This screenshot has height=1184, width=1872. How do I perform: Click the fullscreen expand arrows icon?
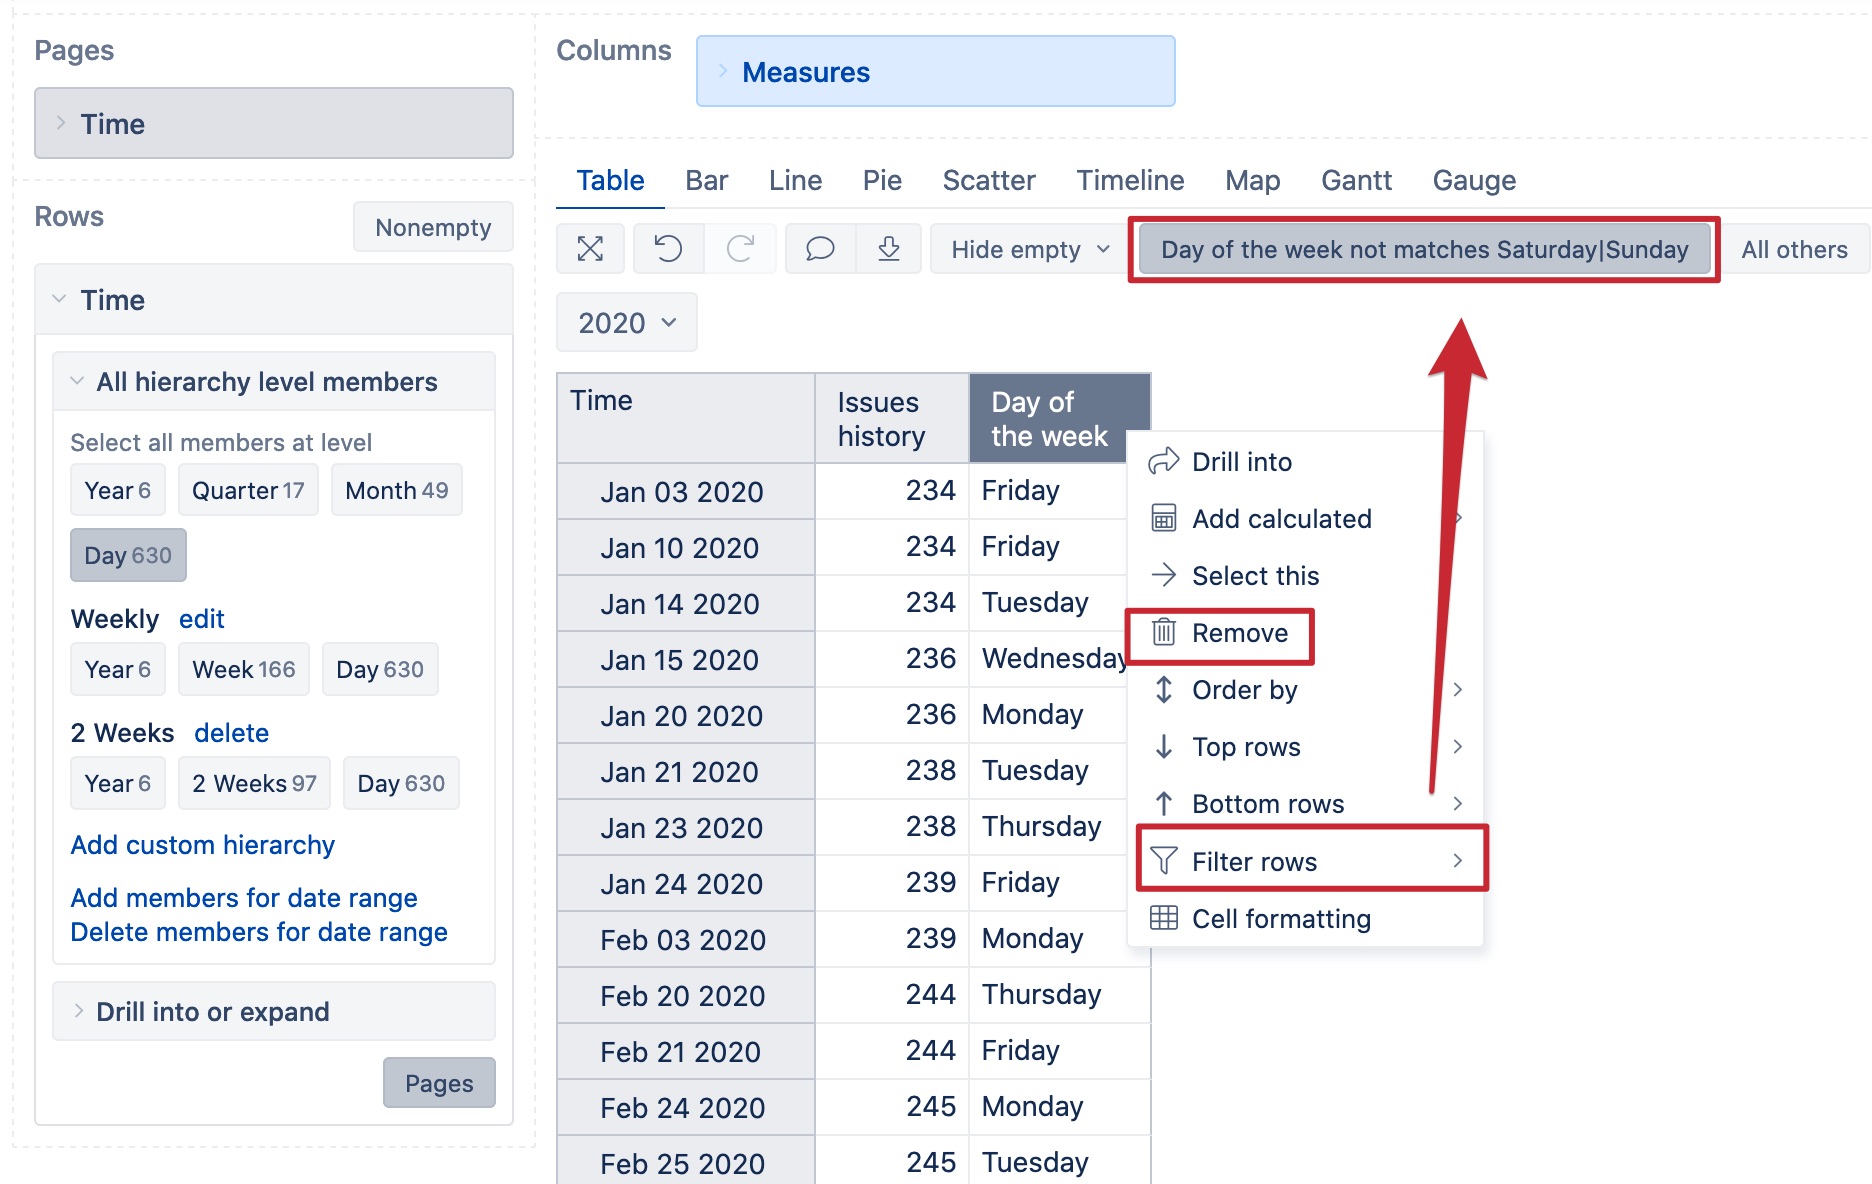point(590,249)
